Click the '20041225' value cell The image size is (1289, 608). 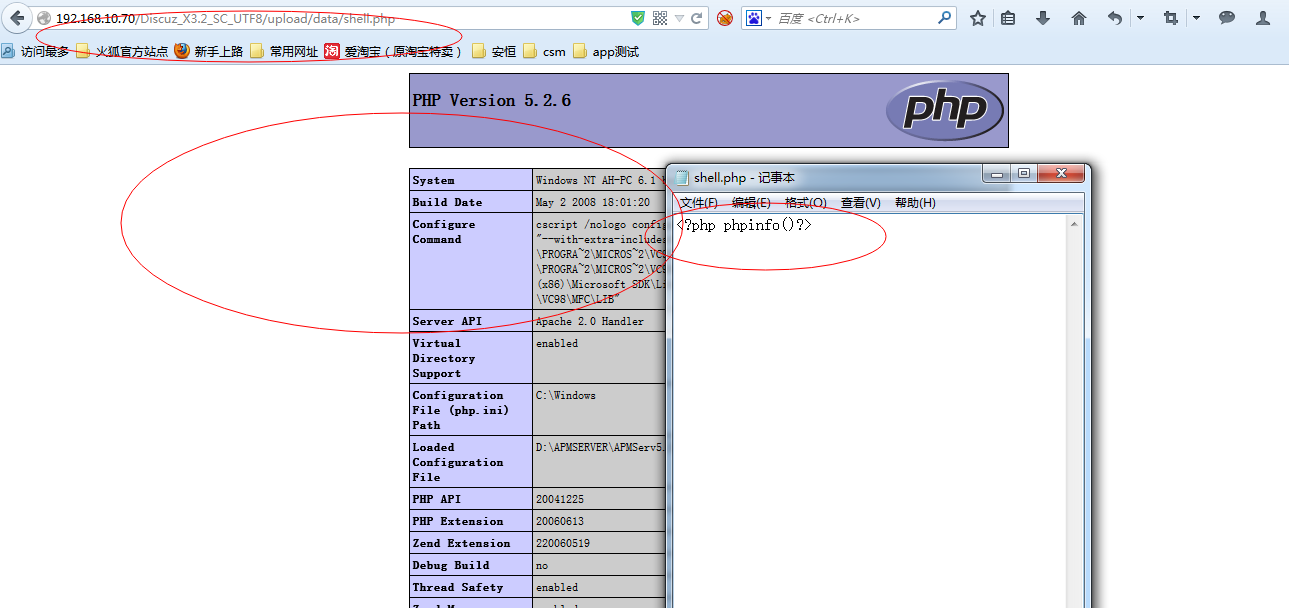560,499
